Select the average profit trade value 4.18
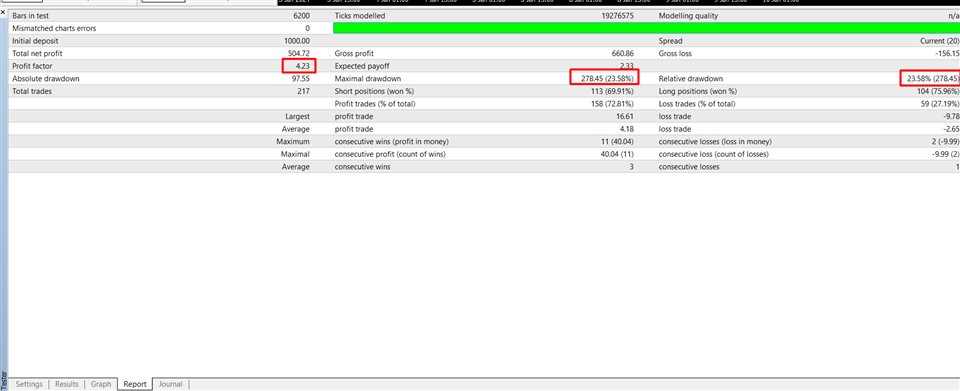The image size is (960, 391). 626,129
